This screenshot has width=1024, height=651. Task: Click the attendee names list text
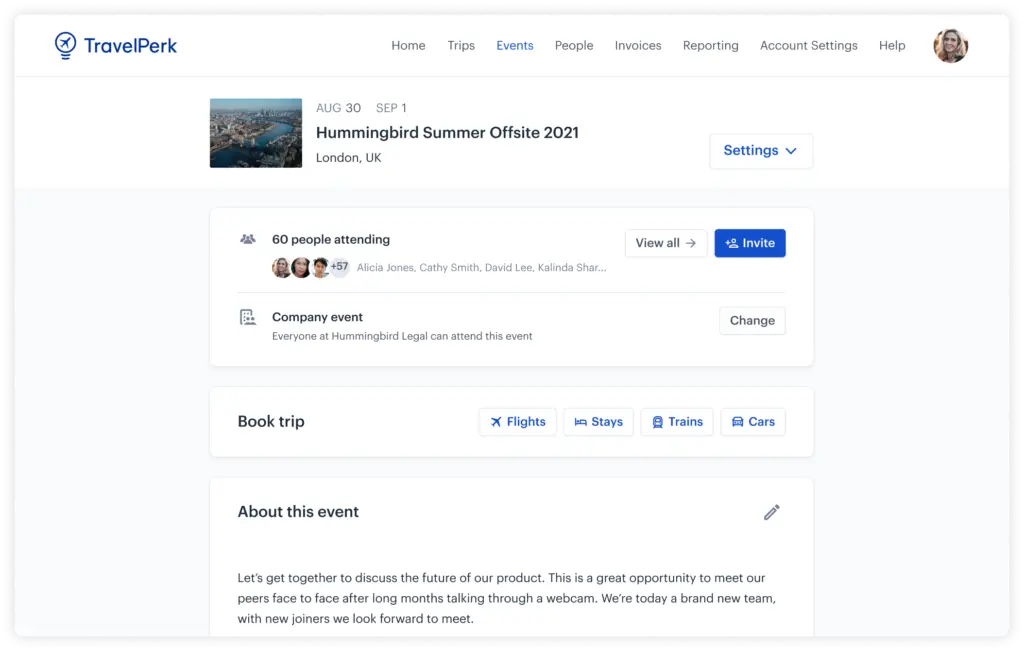[x=481, y=267]
